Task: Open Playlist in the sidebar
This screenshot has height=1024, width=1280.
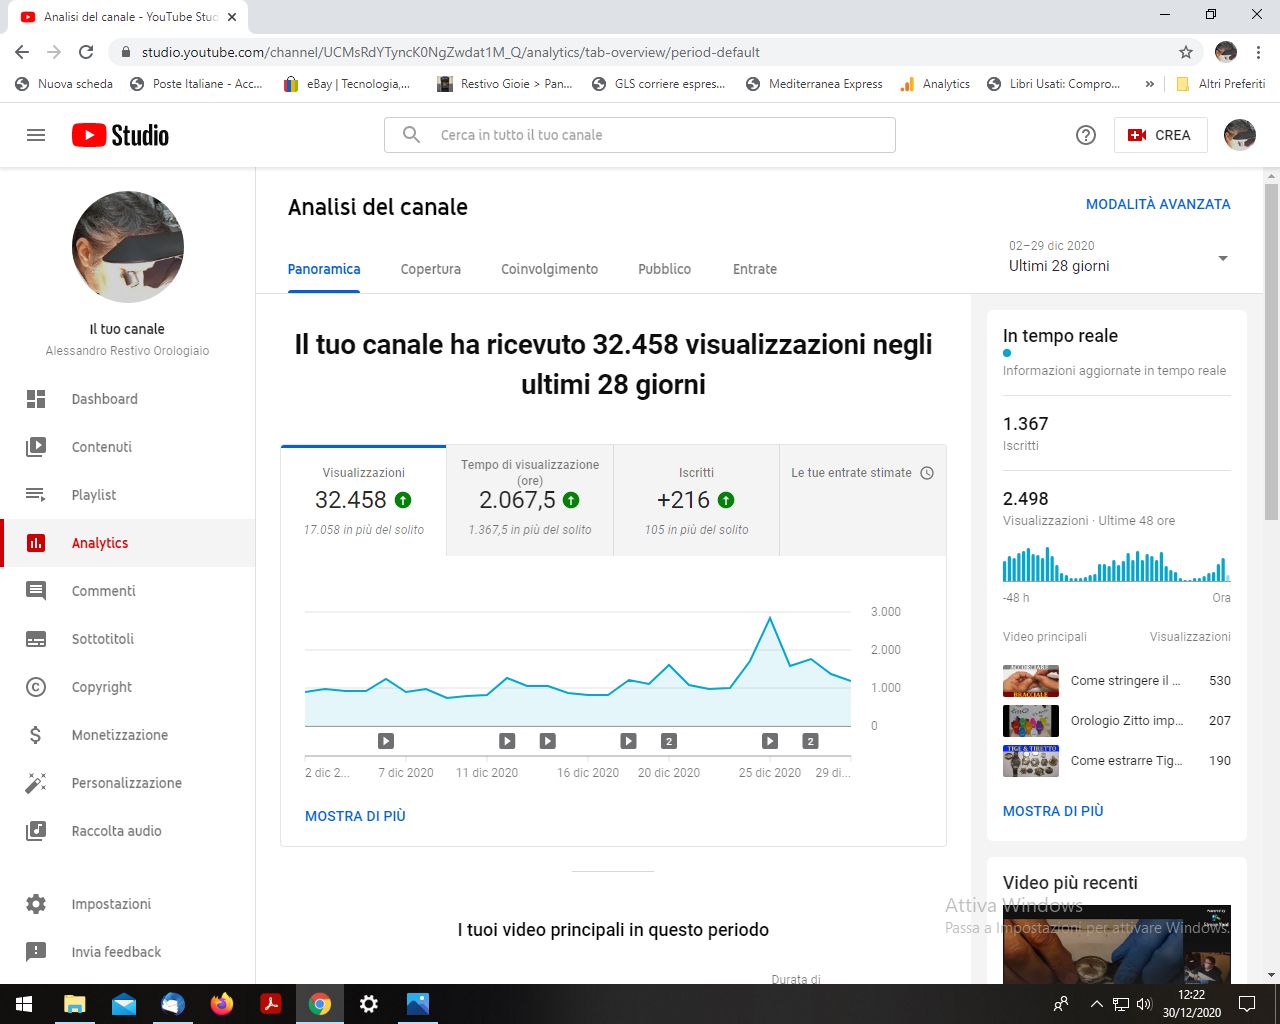Action: coord(127,495)
